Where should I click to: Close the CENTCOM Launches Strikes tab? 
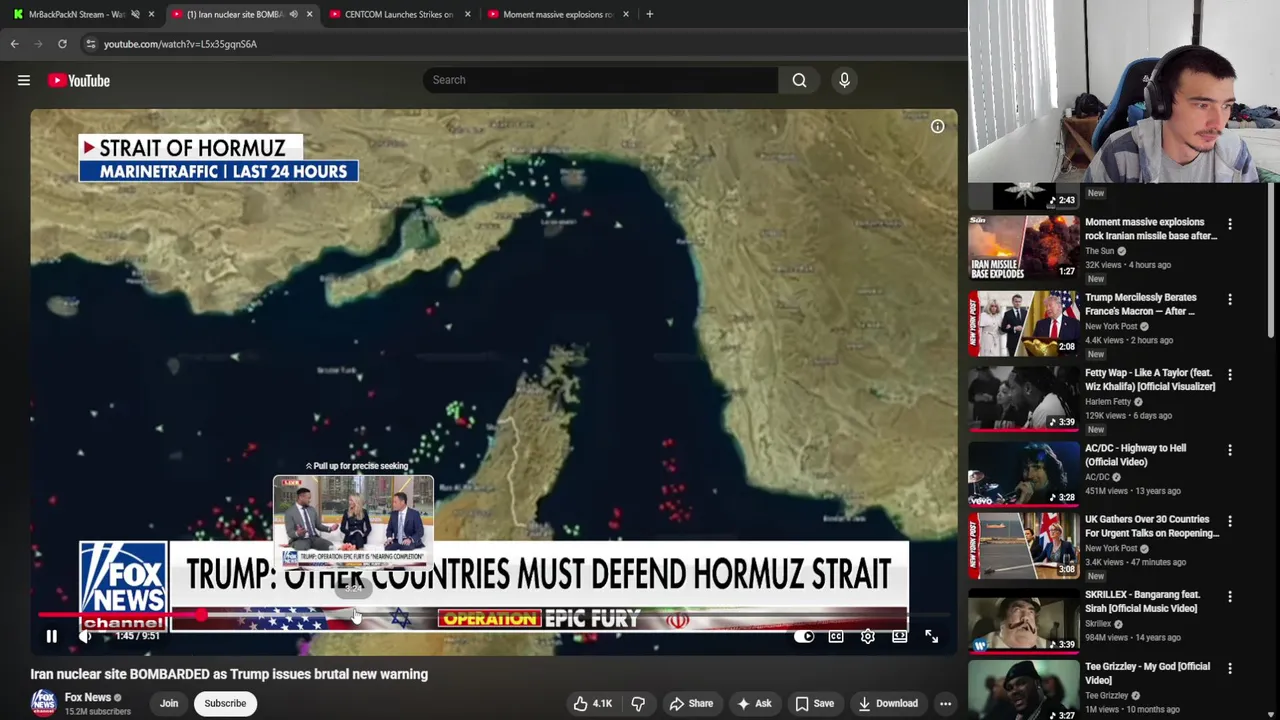[x=467, y=14]
